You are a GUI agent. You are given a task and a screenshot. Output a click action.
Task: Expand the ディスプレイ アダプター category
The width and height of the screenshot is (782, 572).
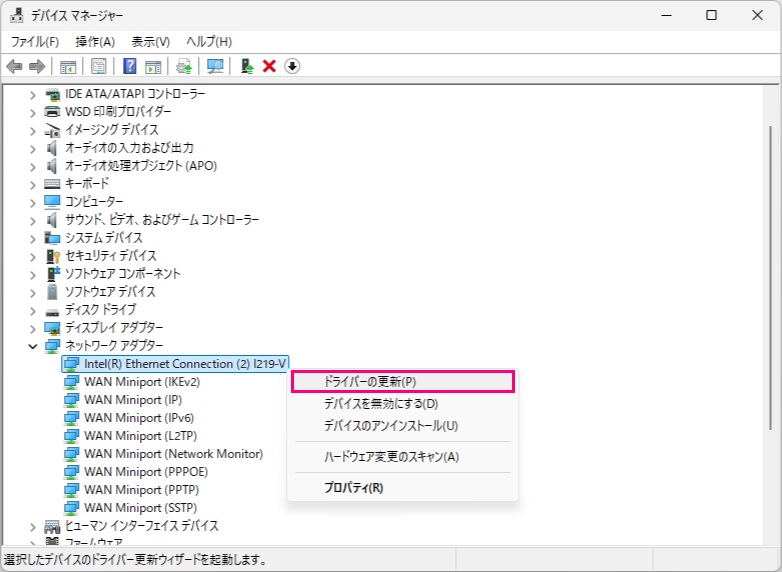[x=33, y=328]
